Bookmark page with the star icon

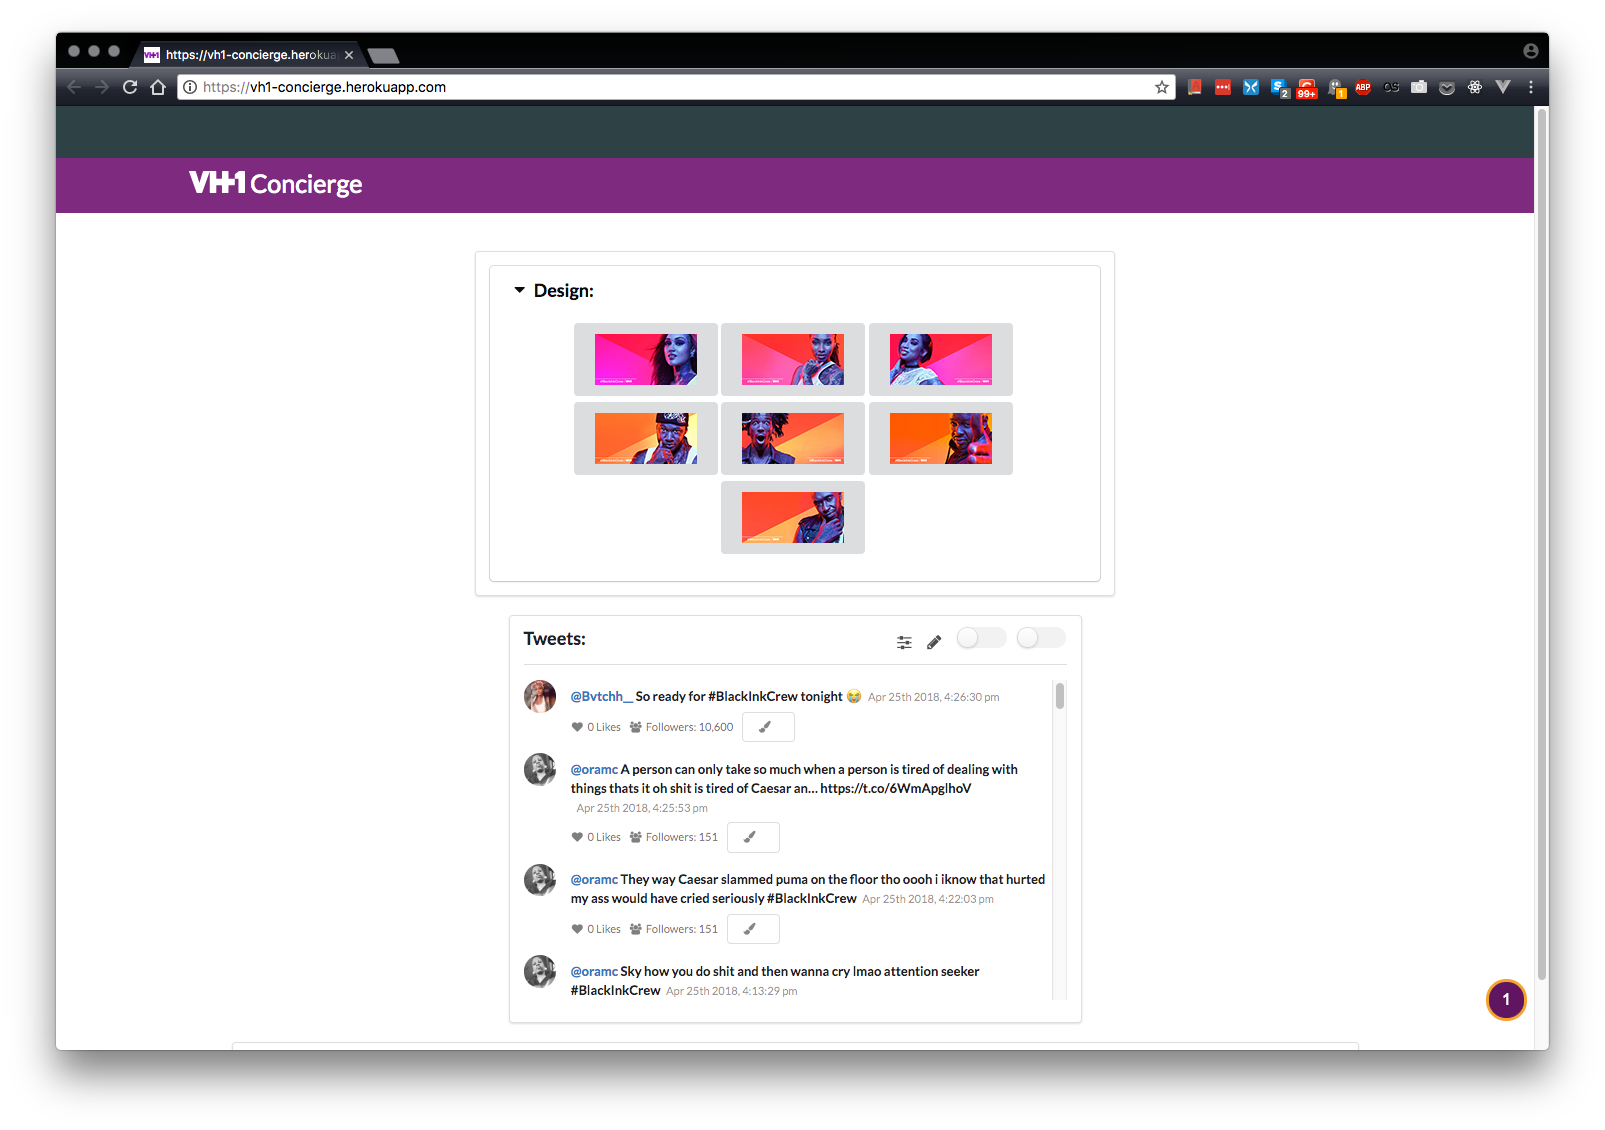[x=1162, y=88]
